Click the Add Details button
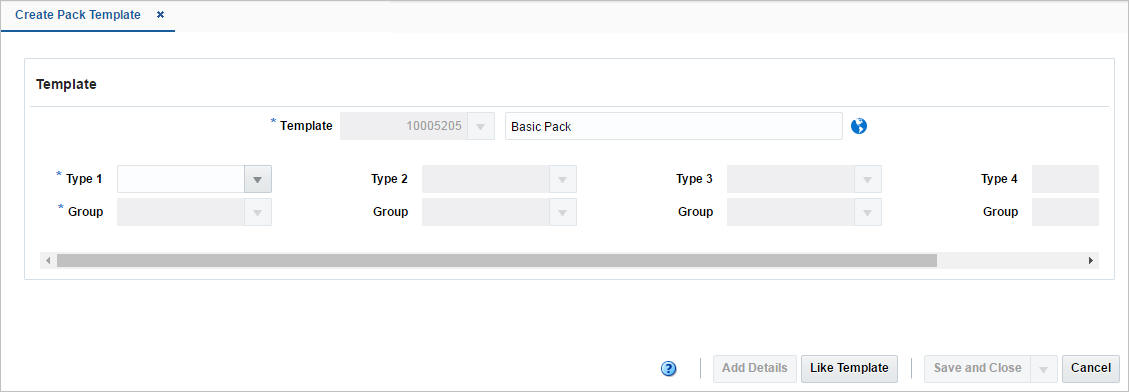 coord(755,368)
